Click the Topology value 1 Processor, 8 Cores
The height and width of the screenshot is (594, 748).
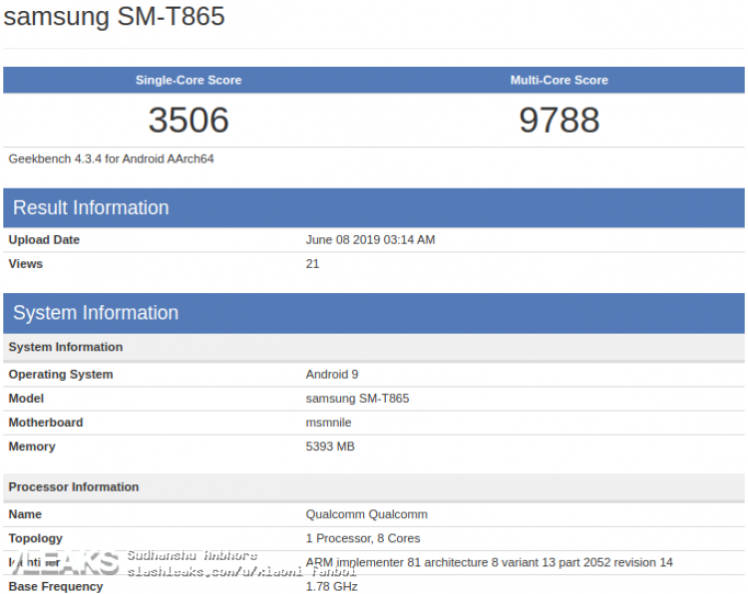coord(362,538)
